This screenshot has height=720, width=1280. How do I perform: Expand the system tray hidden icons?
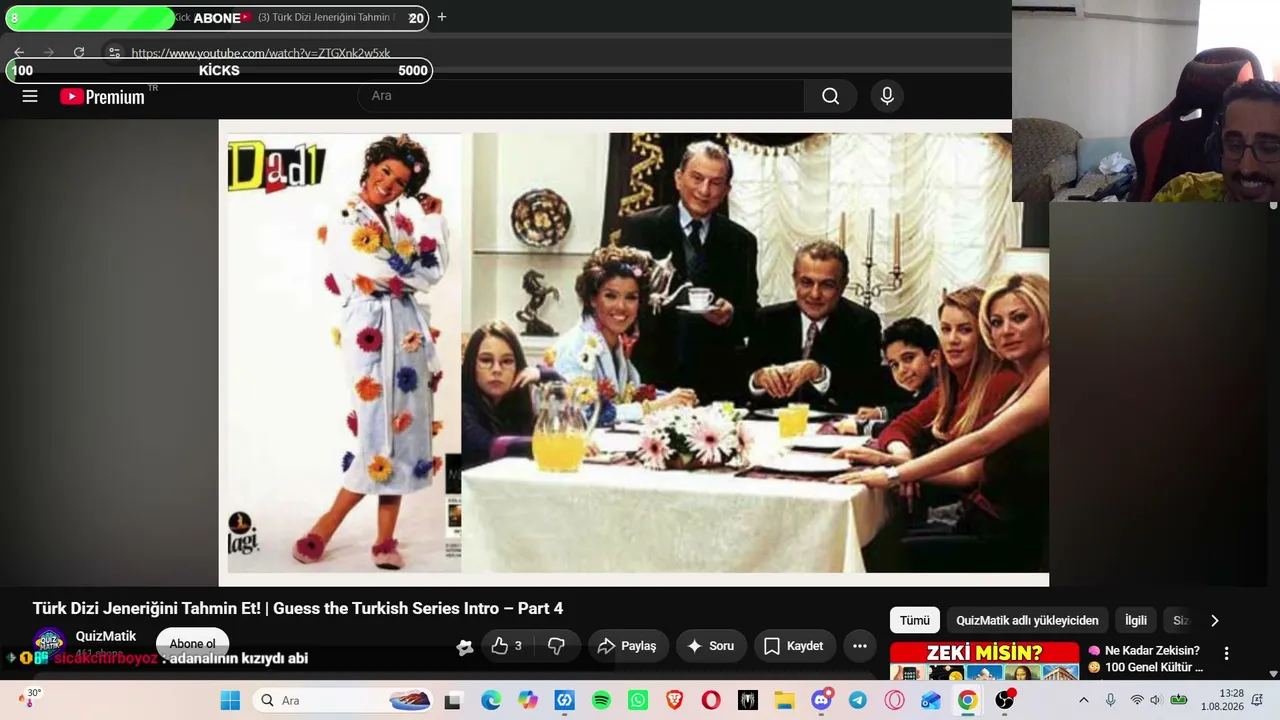pos(1083,700)
